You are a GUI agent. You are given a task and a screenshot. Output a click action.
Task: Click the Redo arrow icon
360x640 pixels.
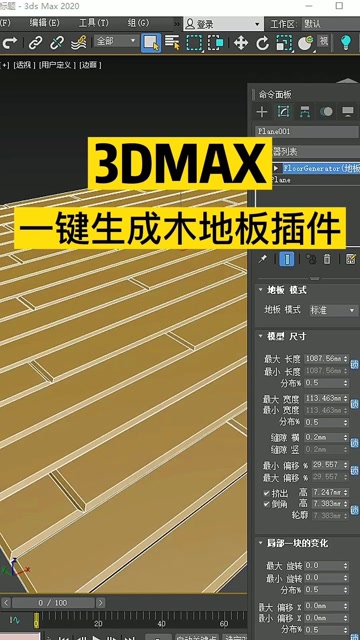(10, 43)
